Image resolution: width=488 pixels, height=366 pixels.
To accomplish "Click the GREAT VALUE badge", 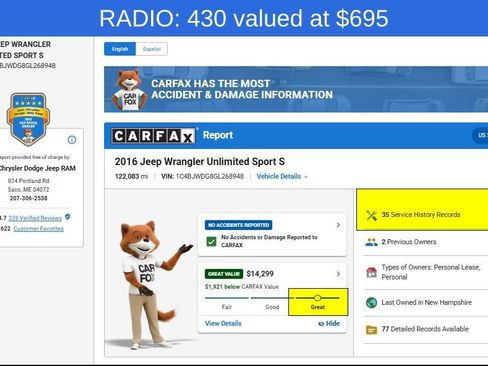I will (224, 274).
